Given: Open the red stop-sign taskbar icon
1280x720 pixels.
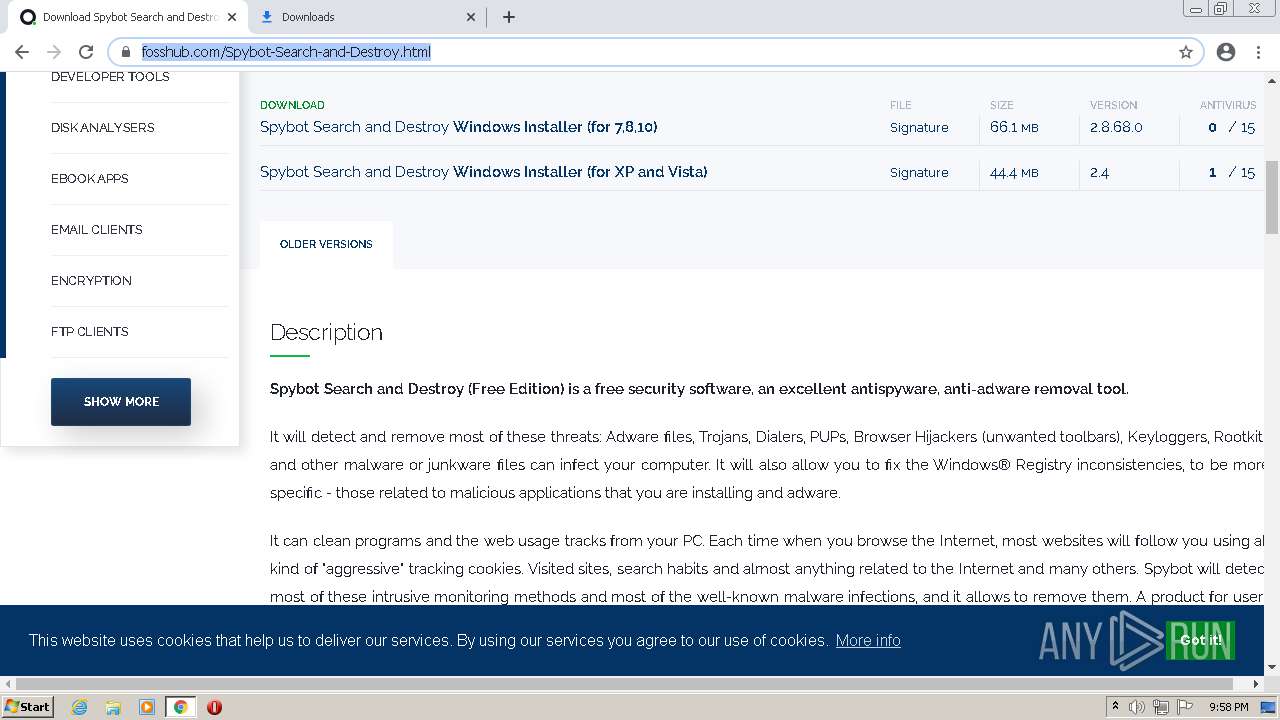Looking at the screenshot, I should 214,707.
